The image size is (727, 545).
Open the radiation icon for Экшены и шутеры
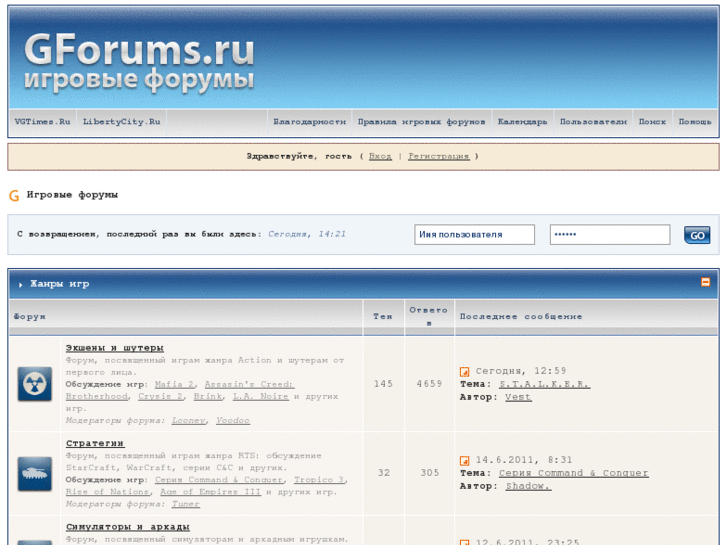[x=35, y=384]
